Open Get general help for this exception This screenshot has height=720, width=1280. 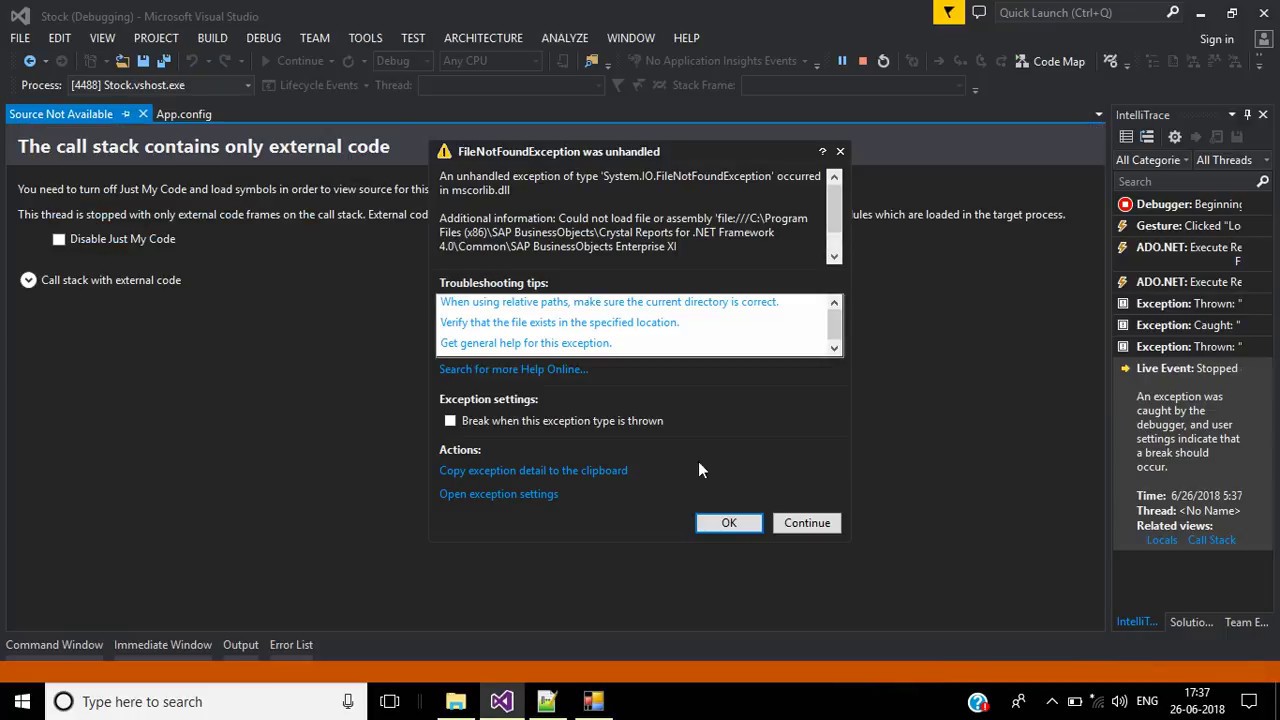point(525,343)
